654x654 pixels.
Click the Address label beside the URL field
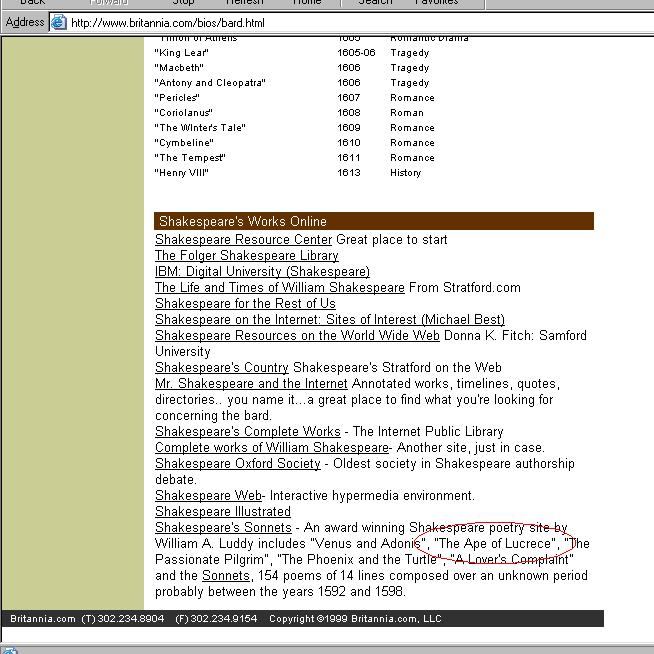25,22
